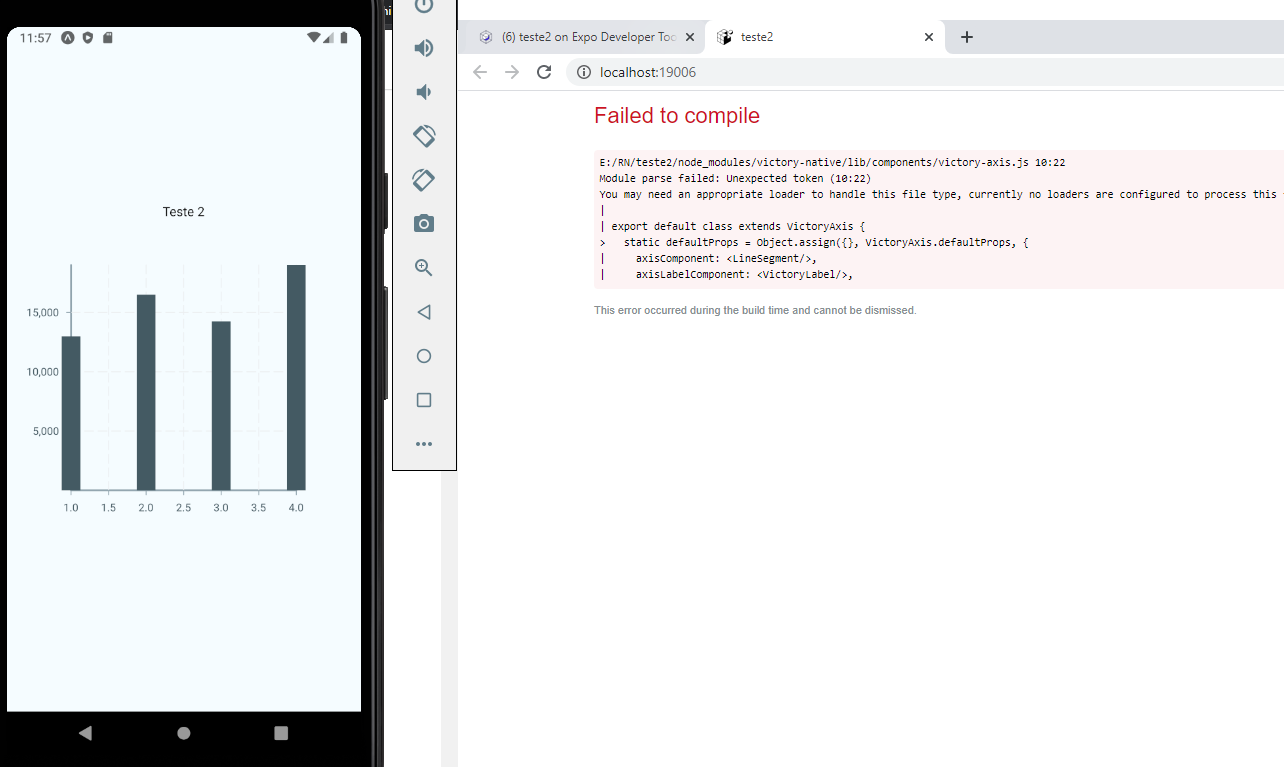The image size is (1284, 767).
Task: Close the Expo Developer Tools tab
Action: tap(690, 37)
